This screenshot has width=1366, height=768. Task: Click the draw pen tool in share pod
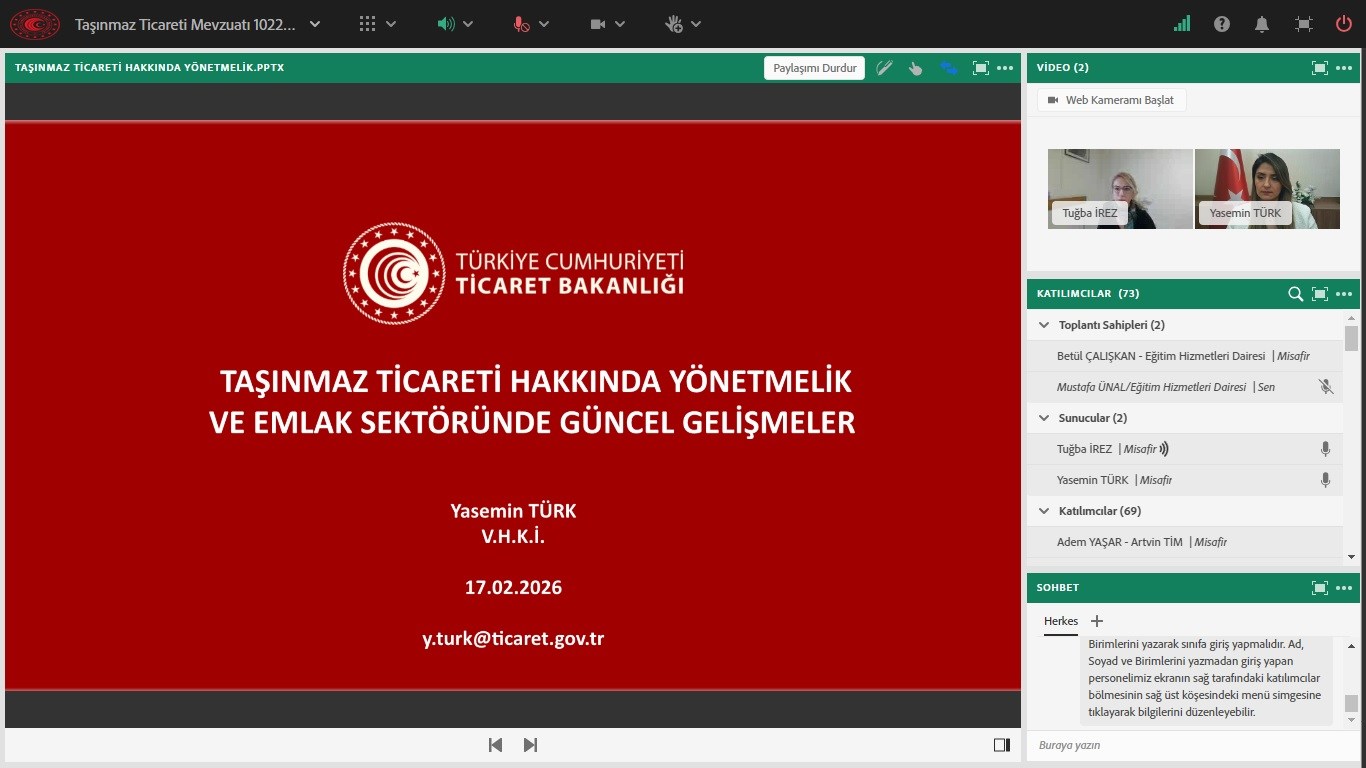884,68
